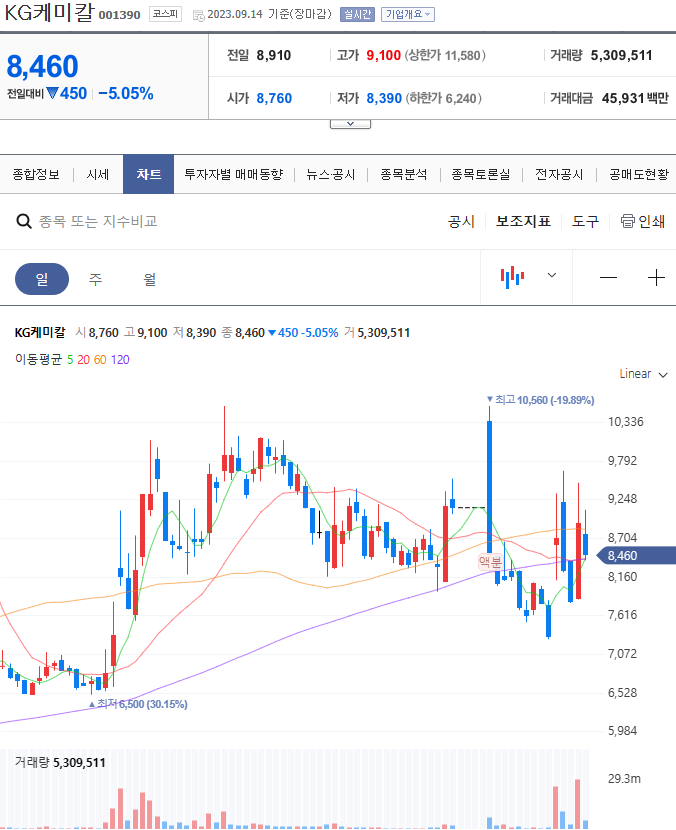676x830 pixels.
Task: Click the 최고 10,560 high marker
Action: [x=540, y=400]
